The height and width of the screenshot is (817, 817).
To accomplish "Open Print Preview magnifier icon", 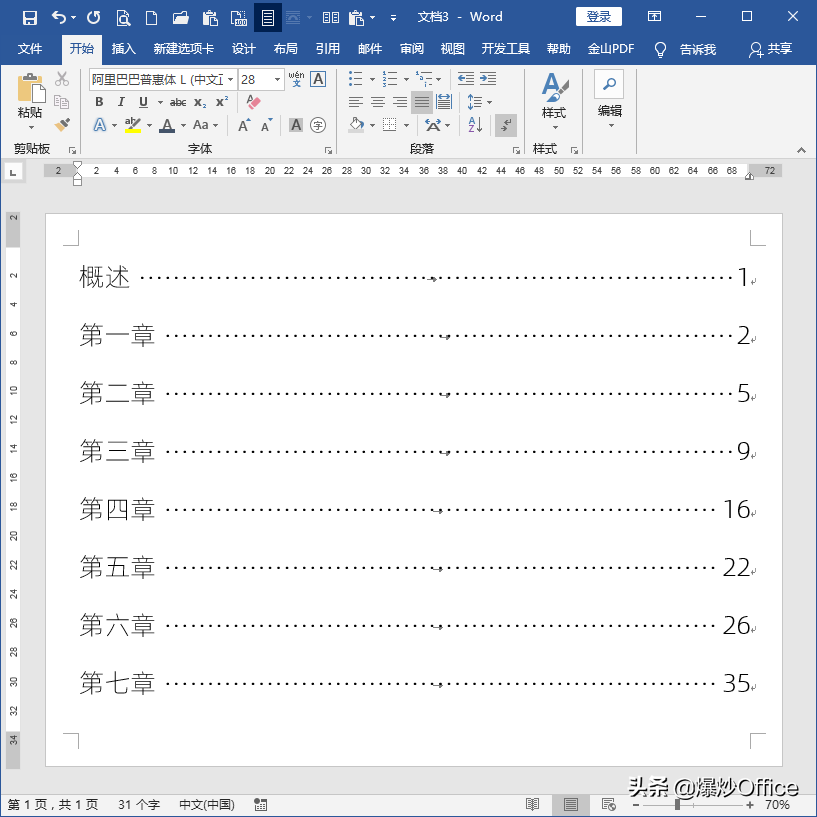I will (123, 18).
